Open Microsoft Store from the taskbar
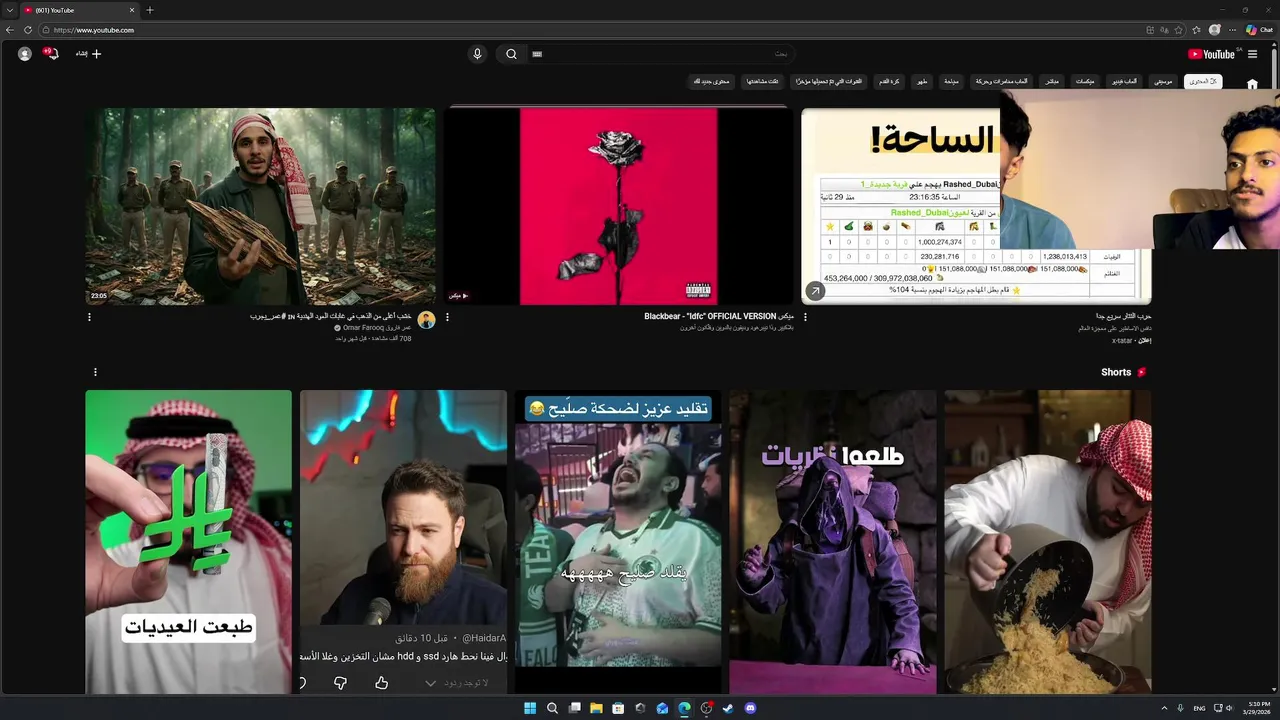The width and height of the screenshot is (1280, 720). pyautogui.click(x=618, y=708)
